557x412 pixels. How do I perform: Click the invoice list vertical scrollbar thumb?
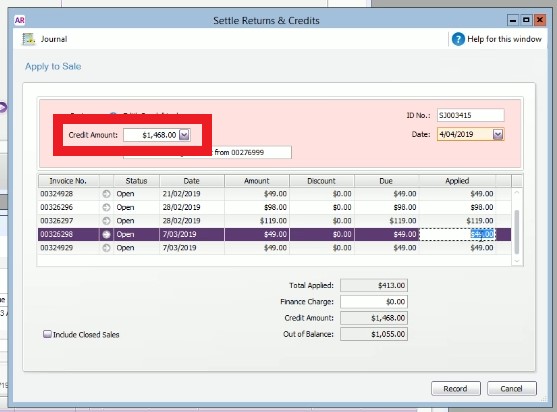(517, 232)
